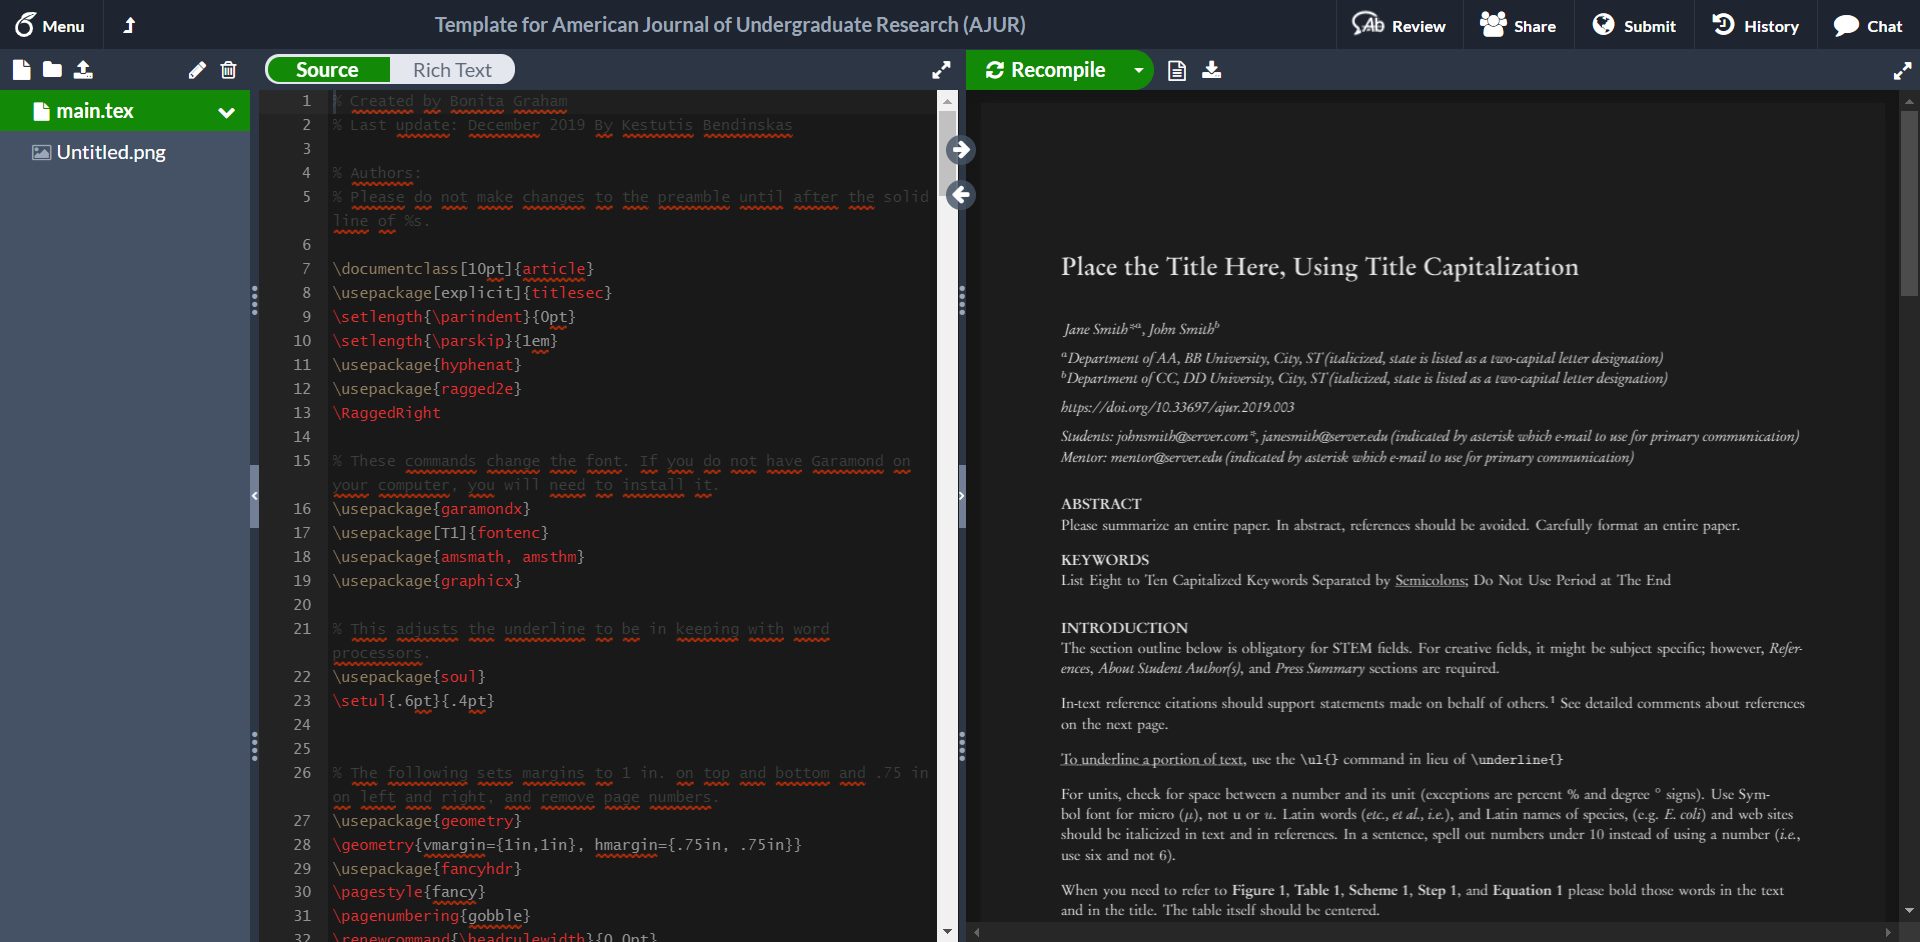The image size is (1920, 942).
Task: Jump to source with the left sync arrow
Action: 961,195
